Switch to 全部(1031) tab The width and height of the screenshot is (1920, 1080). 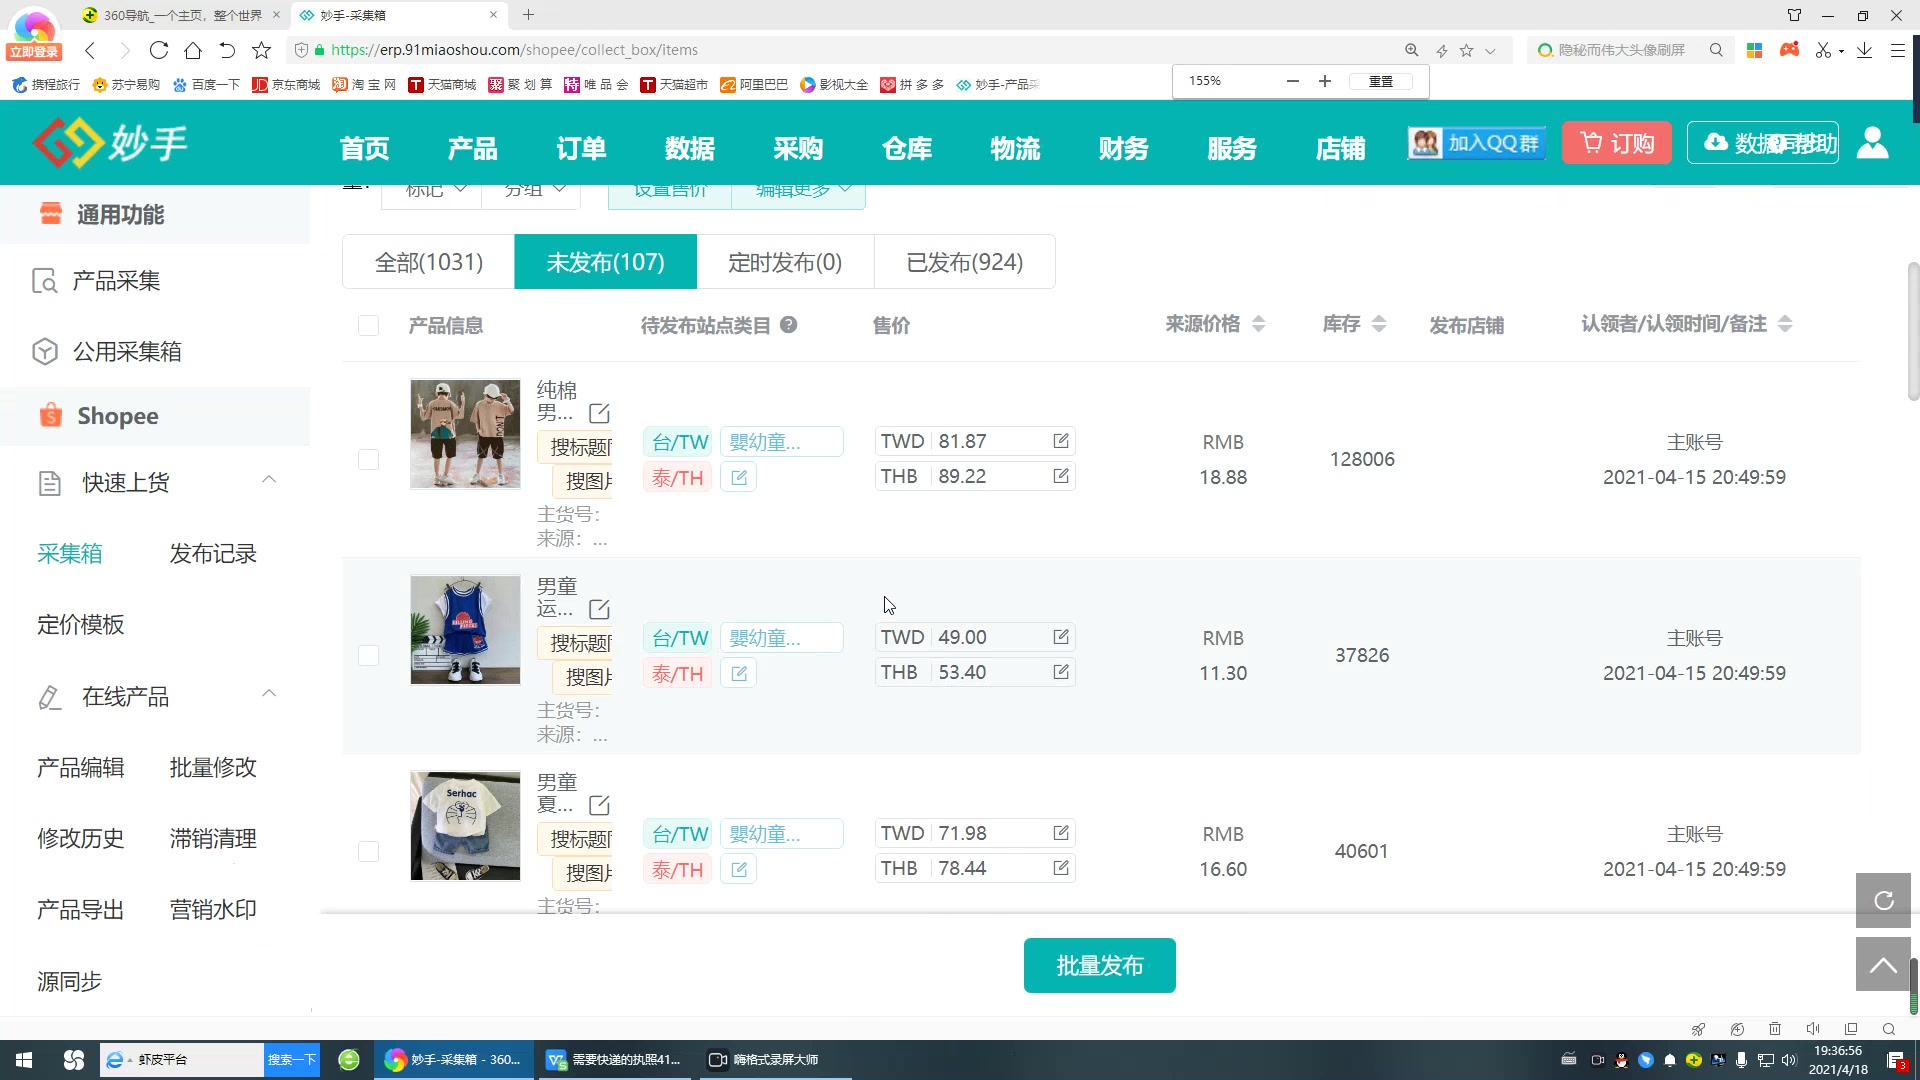click(x=429, y=262)
